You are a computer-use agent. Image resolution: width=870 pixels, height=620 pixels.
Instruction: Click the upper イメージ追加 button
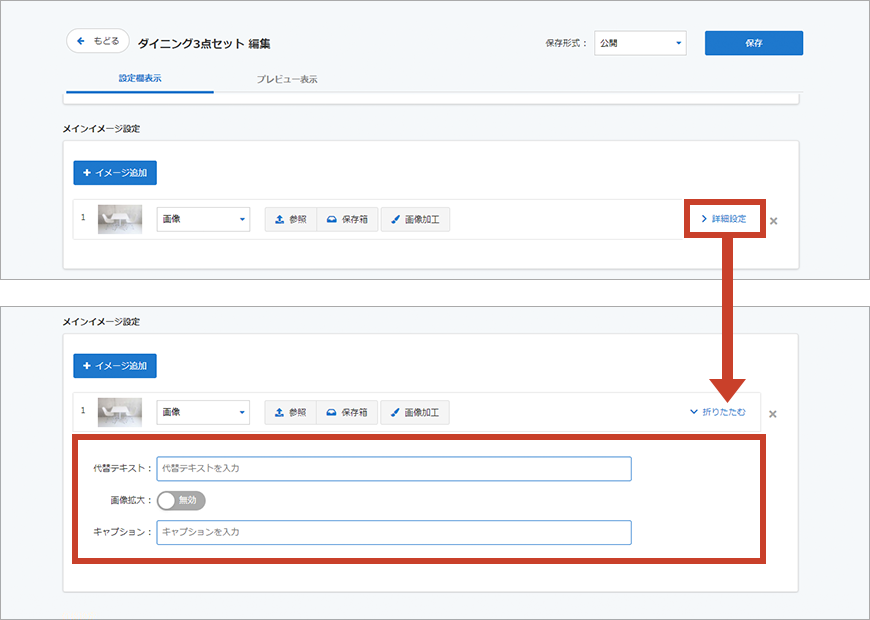tap(115, 173)
